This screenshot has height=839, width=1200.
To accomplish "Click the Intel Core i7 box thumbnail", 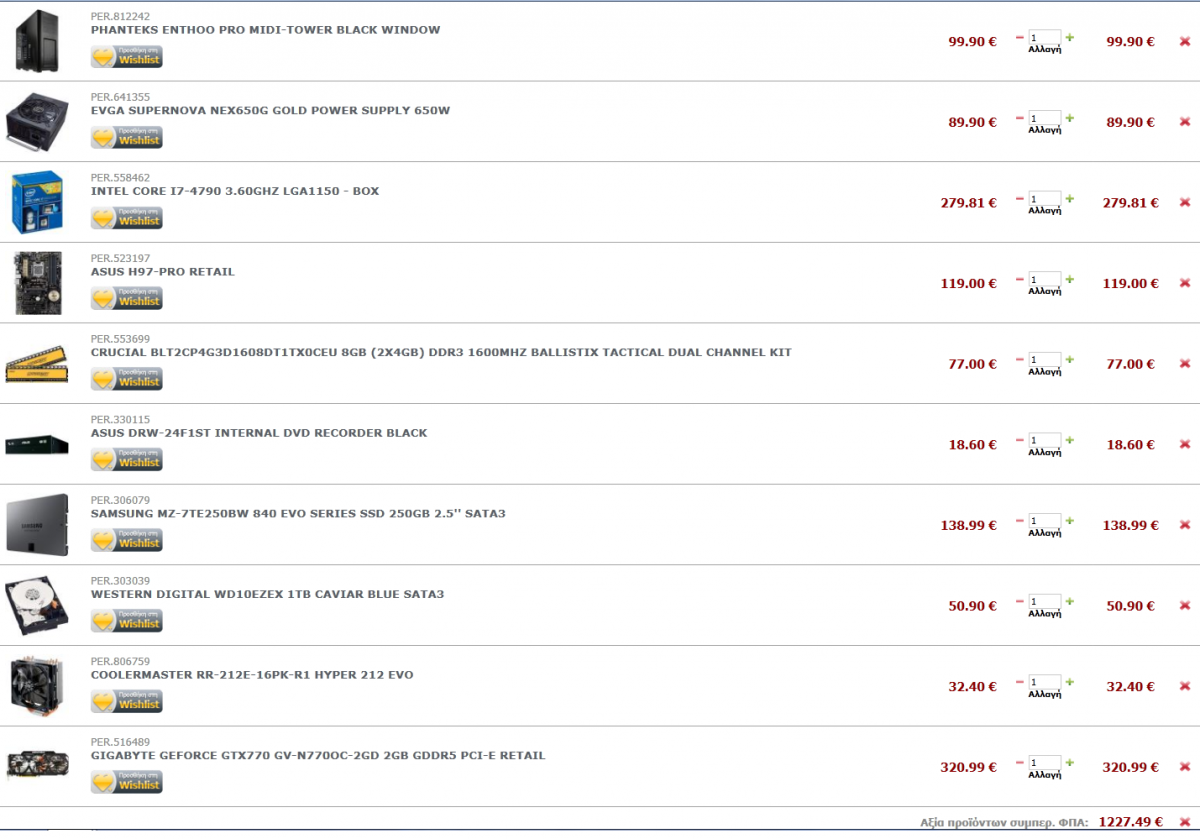I will click(37, 202).
